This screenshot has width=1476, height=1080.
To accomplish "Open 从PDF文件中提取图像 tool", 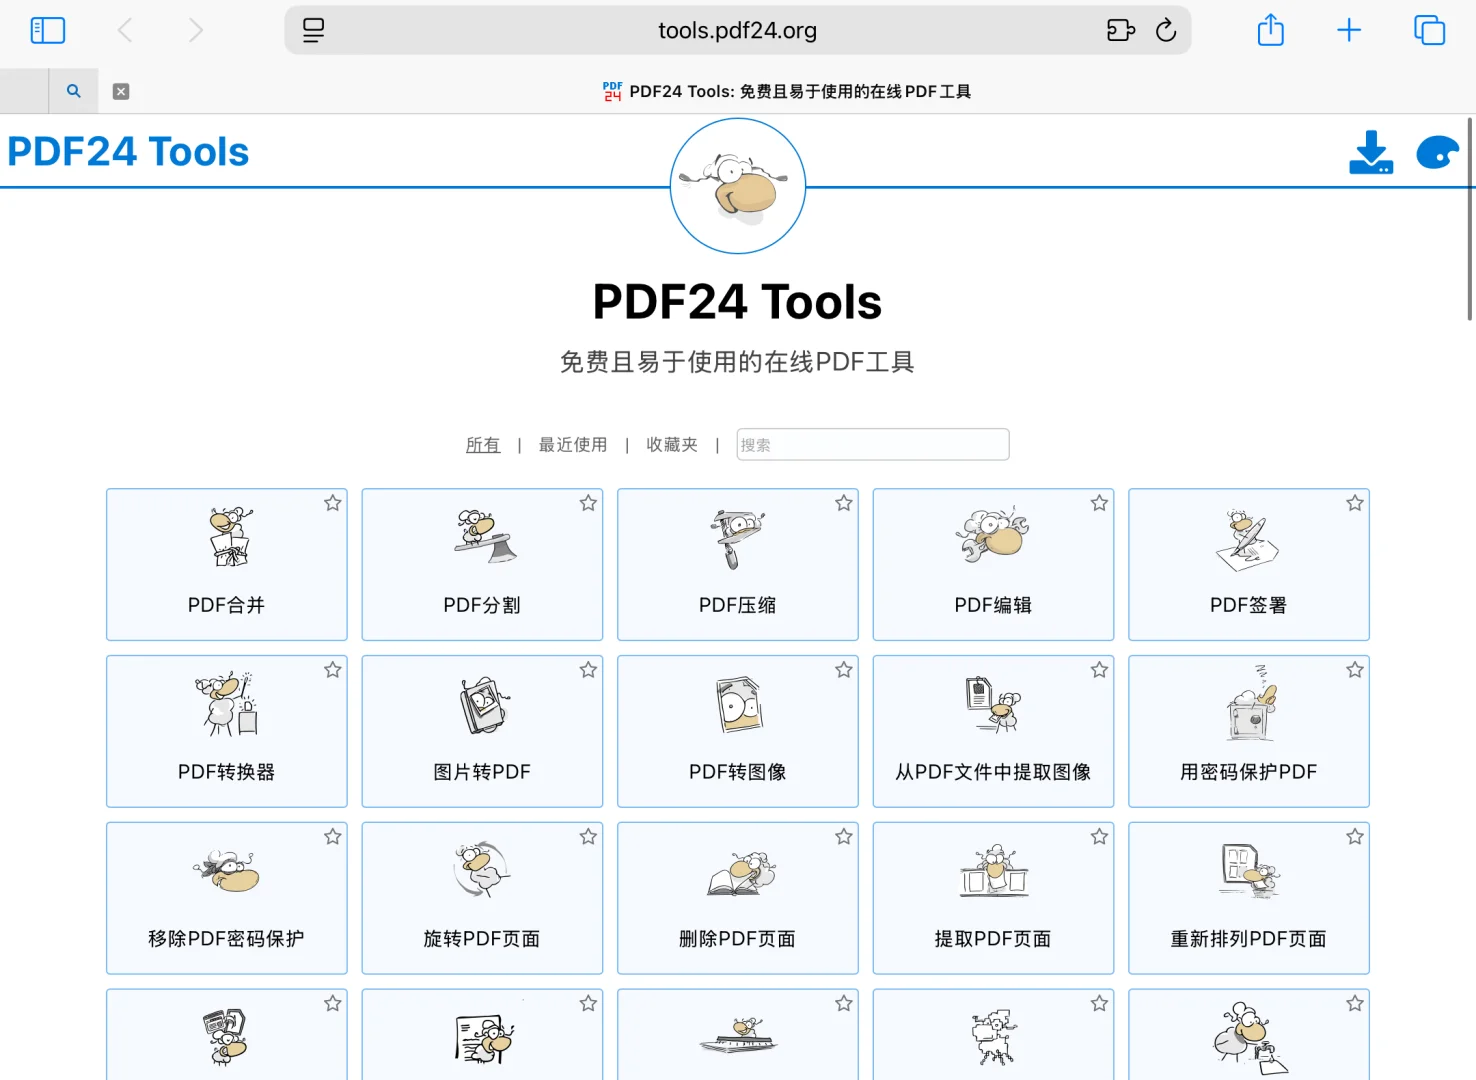I will pyautogui.click(x=993, y=731).
